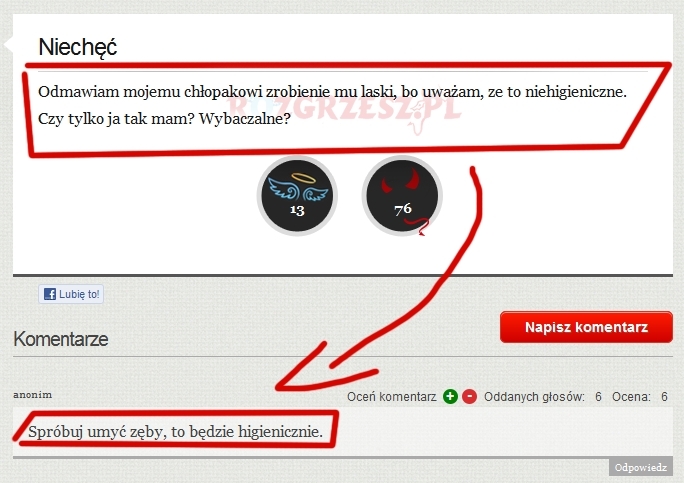
Task: Click the Facebook logo in Lubię to!
Action: point(50,294)
